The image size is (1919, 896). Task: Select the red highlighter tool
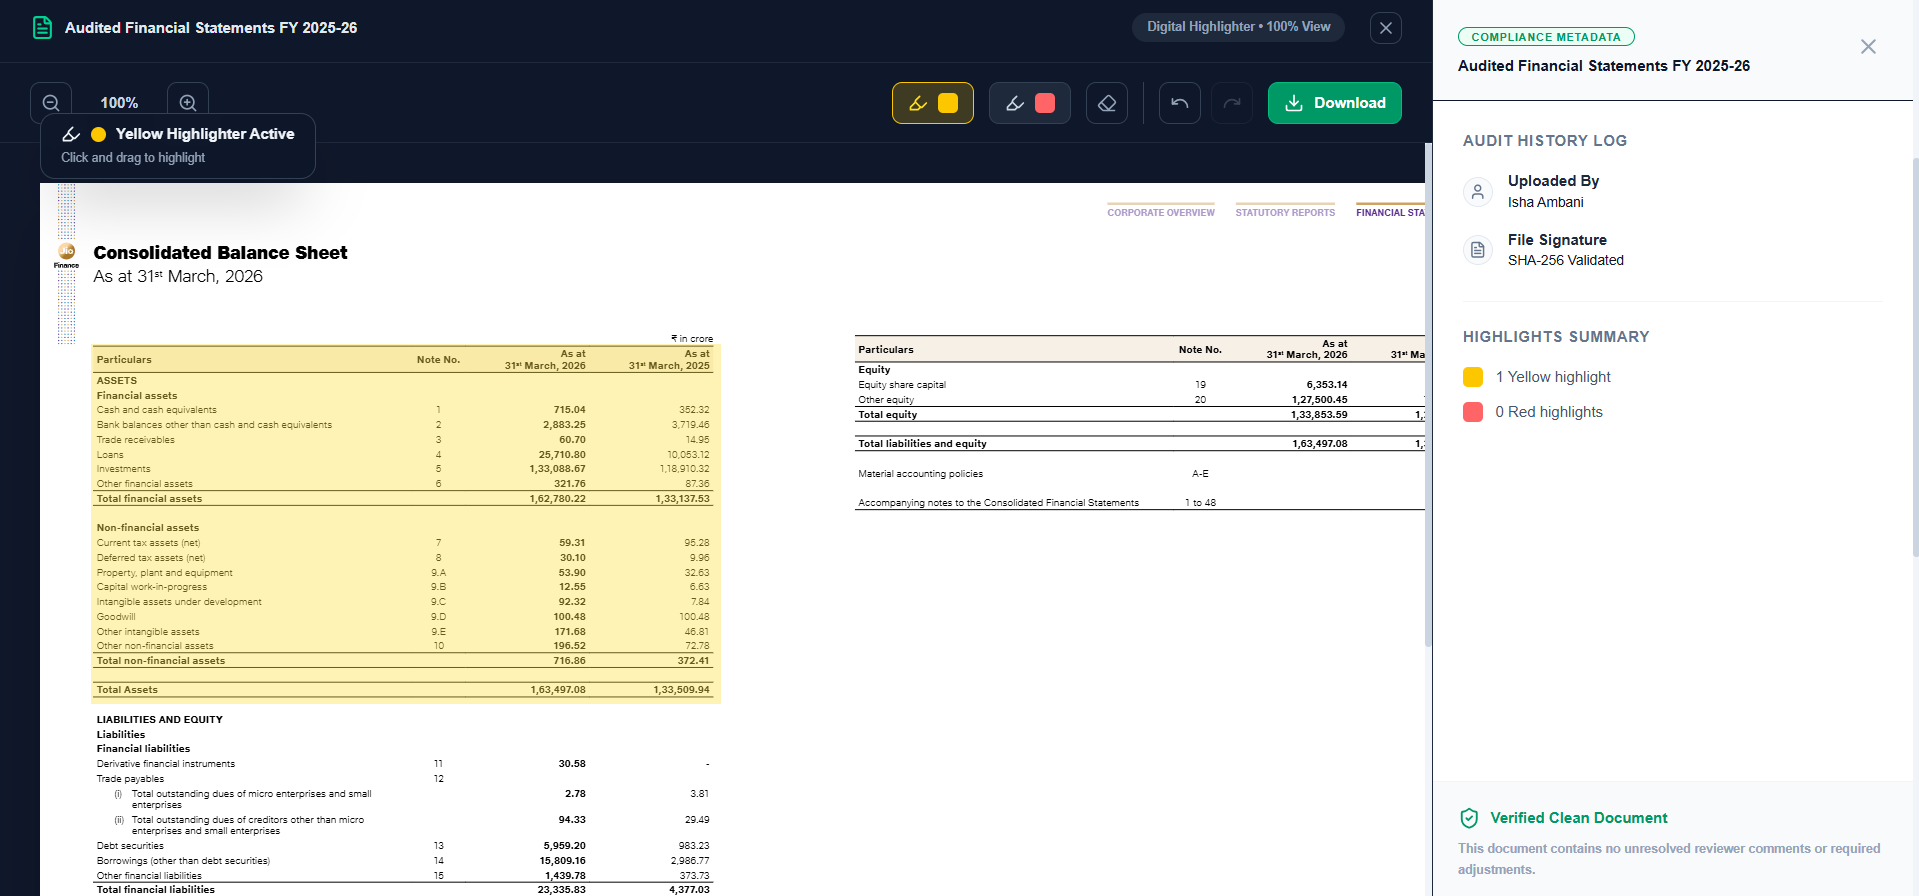(1030, 103)
